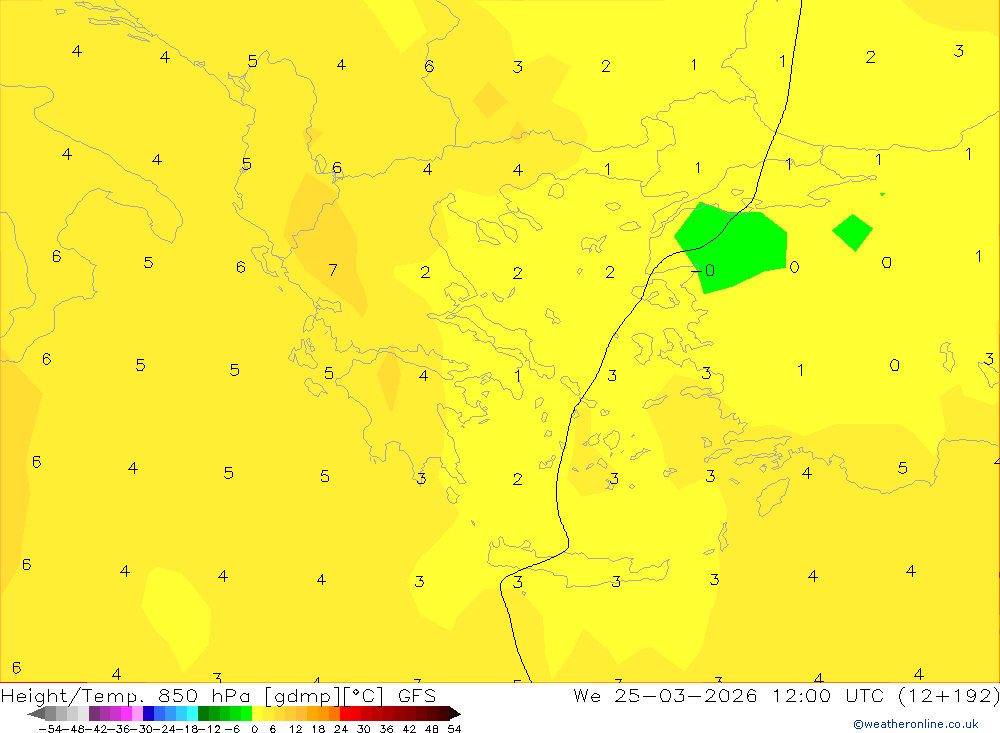Click the 12 label under the color scale
Viewport: 1000px width, 733px height.
[x=295, y=729]
